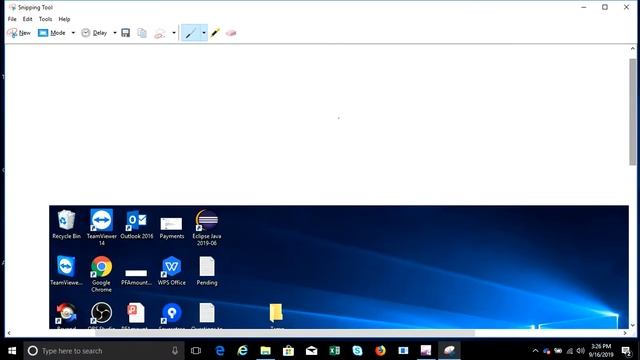Click Eclipse Java icon in the snip
640x360 pixels.
[207, 227]
